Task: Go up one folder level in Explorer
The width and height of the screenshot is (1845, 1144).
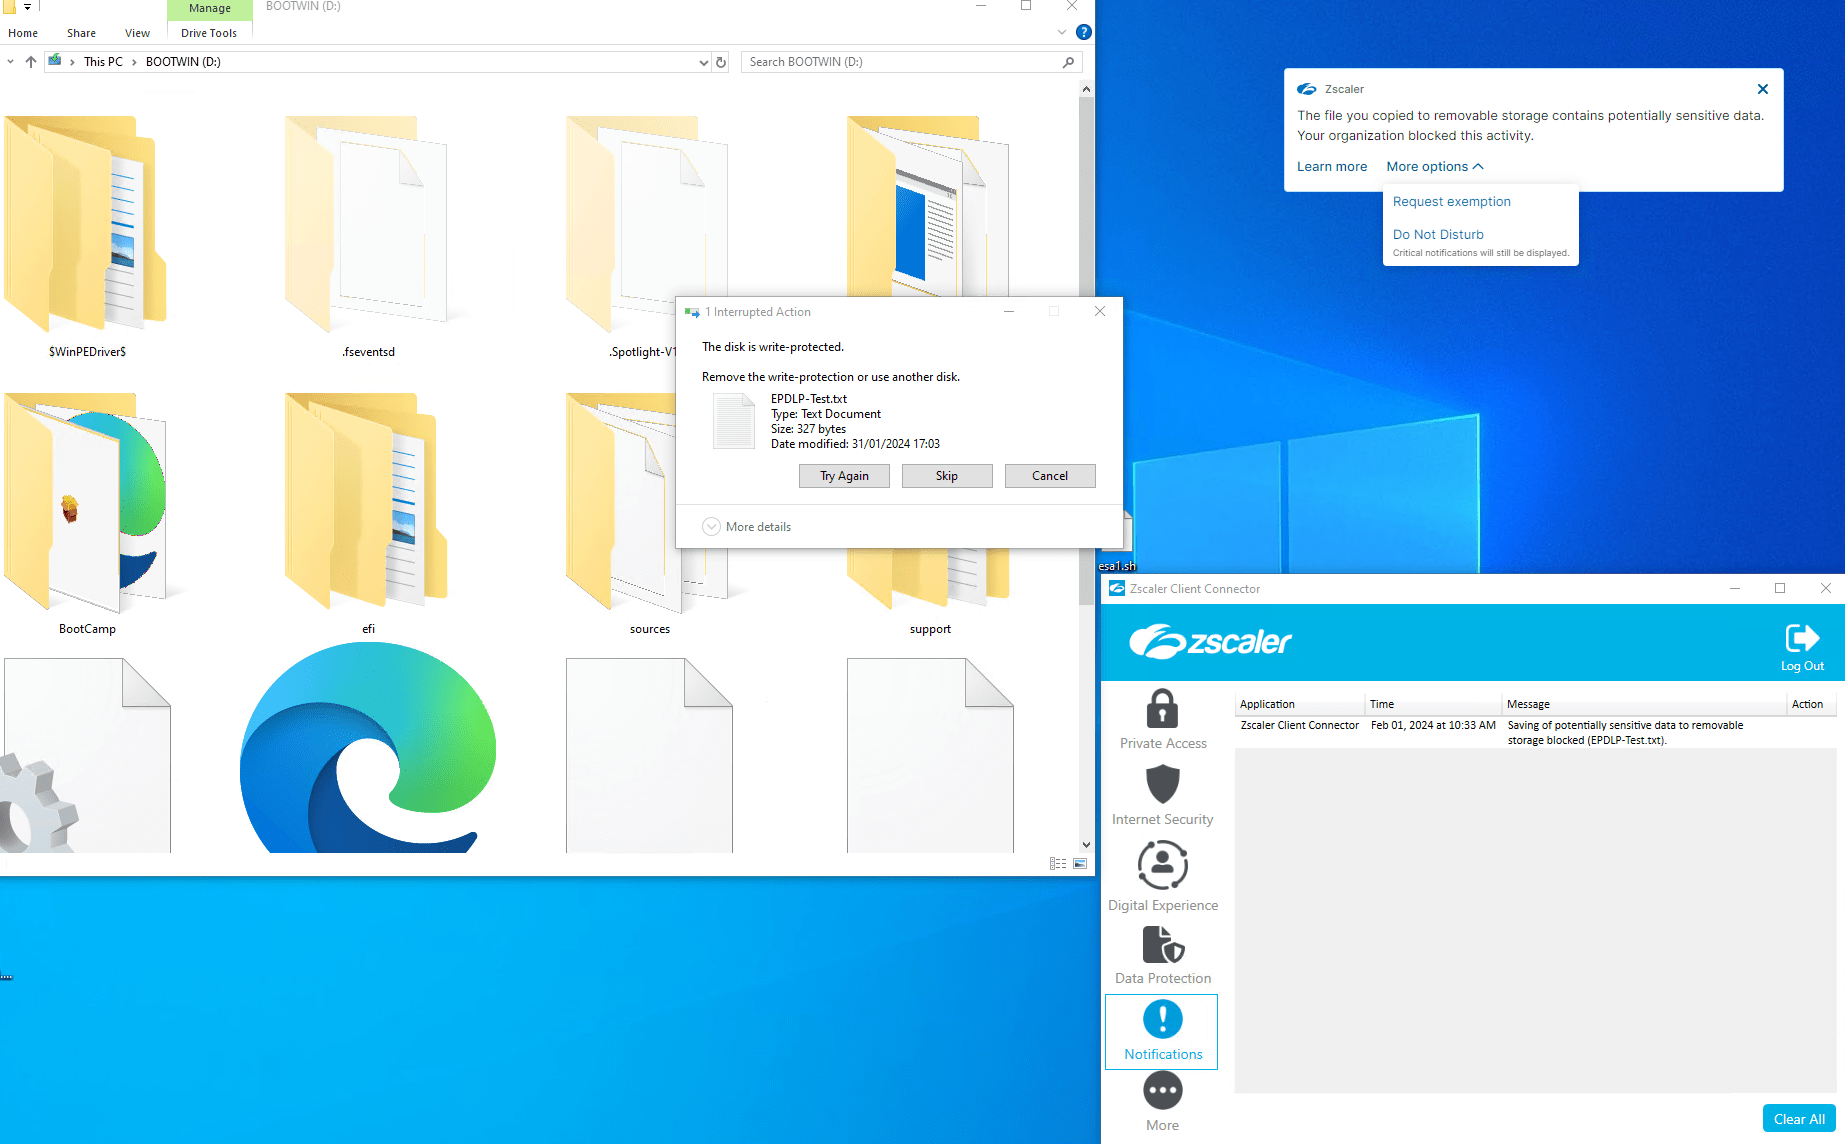Action: [x=31, y=62]
